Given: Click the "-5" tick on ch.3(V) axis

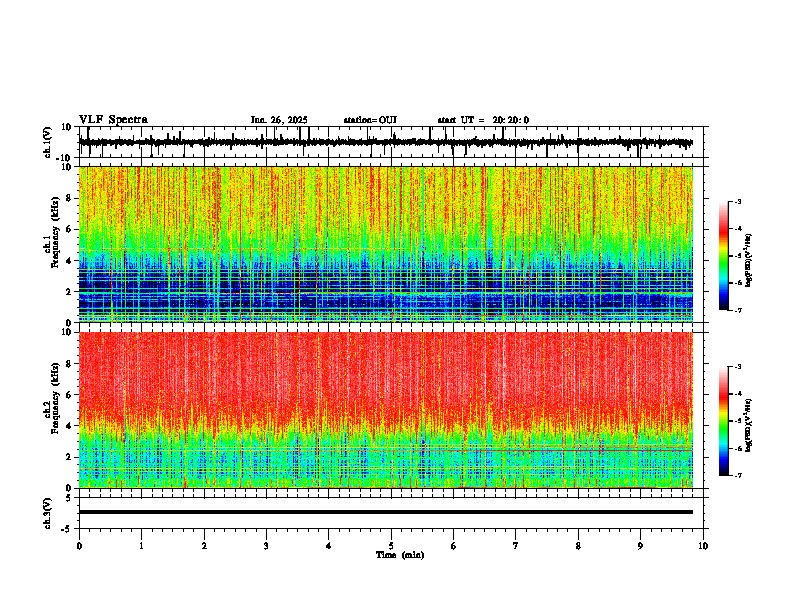Looking at the screenshot, I should click(68, 529).
